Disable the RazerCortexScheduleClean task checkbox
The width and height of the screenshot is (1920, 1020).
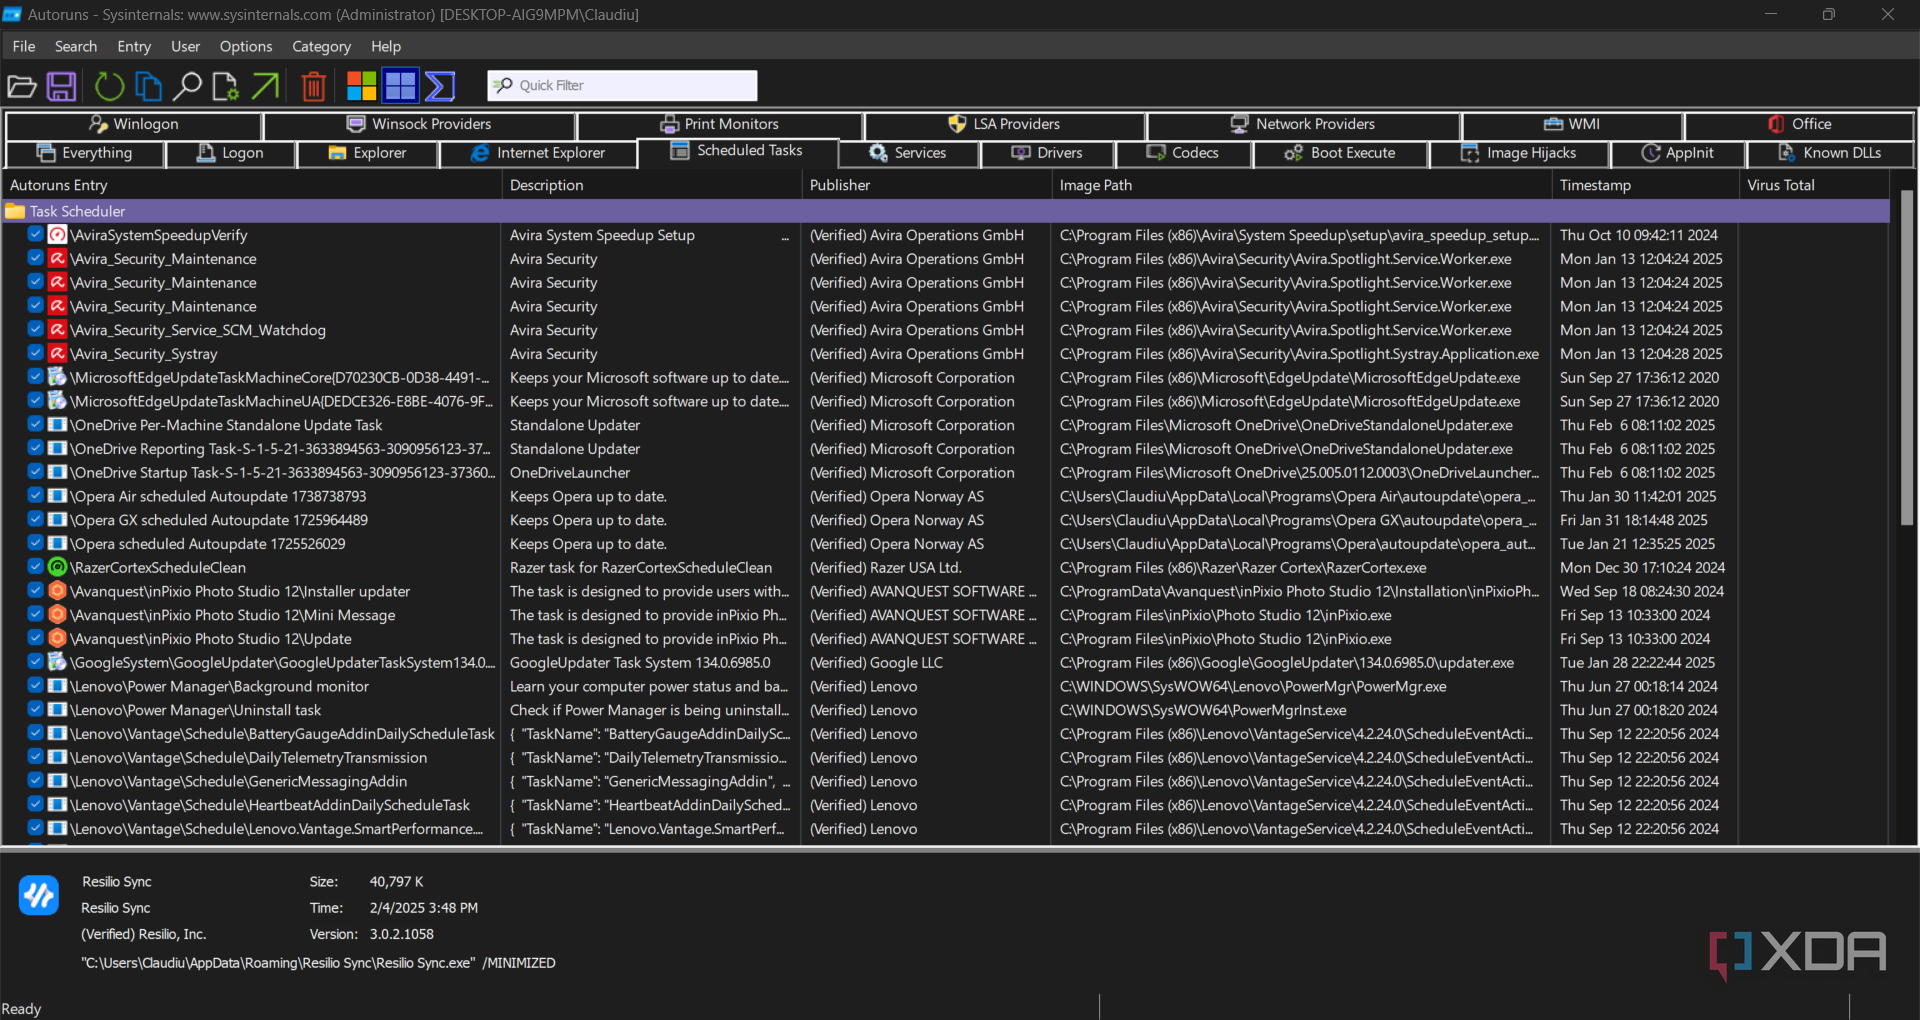tap(36, 567)
